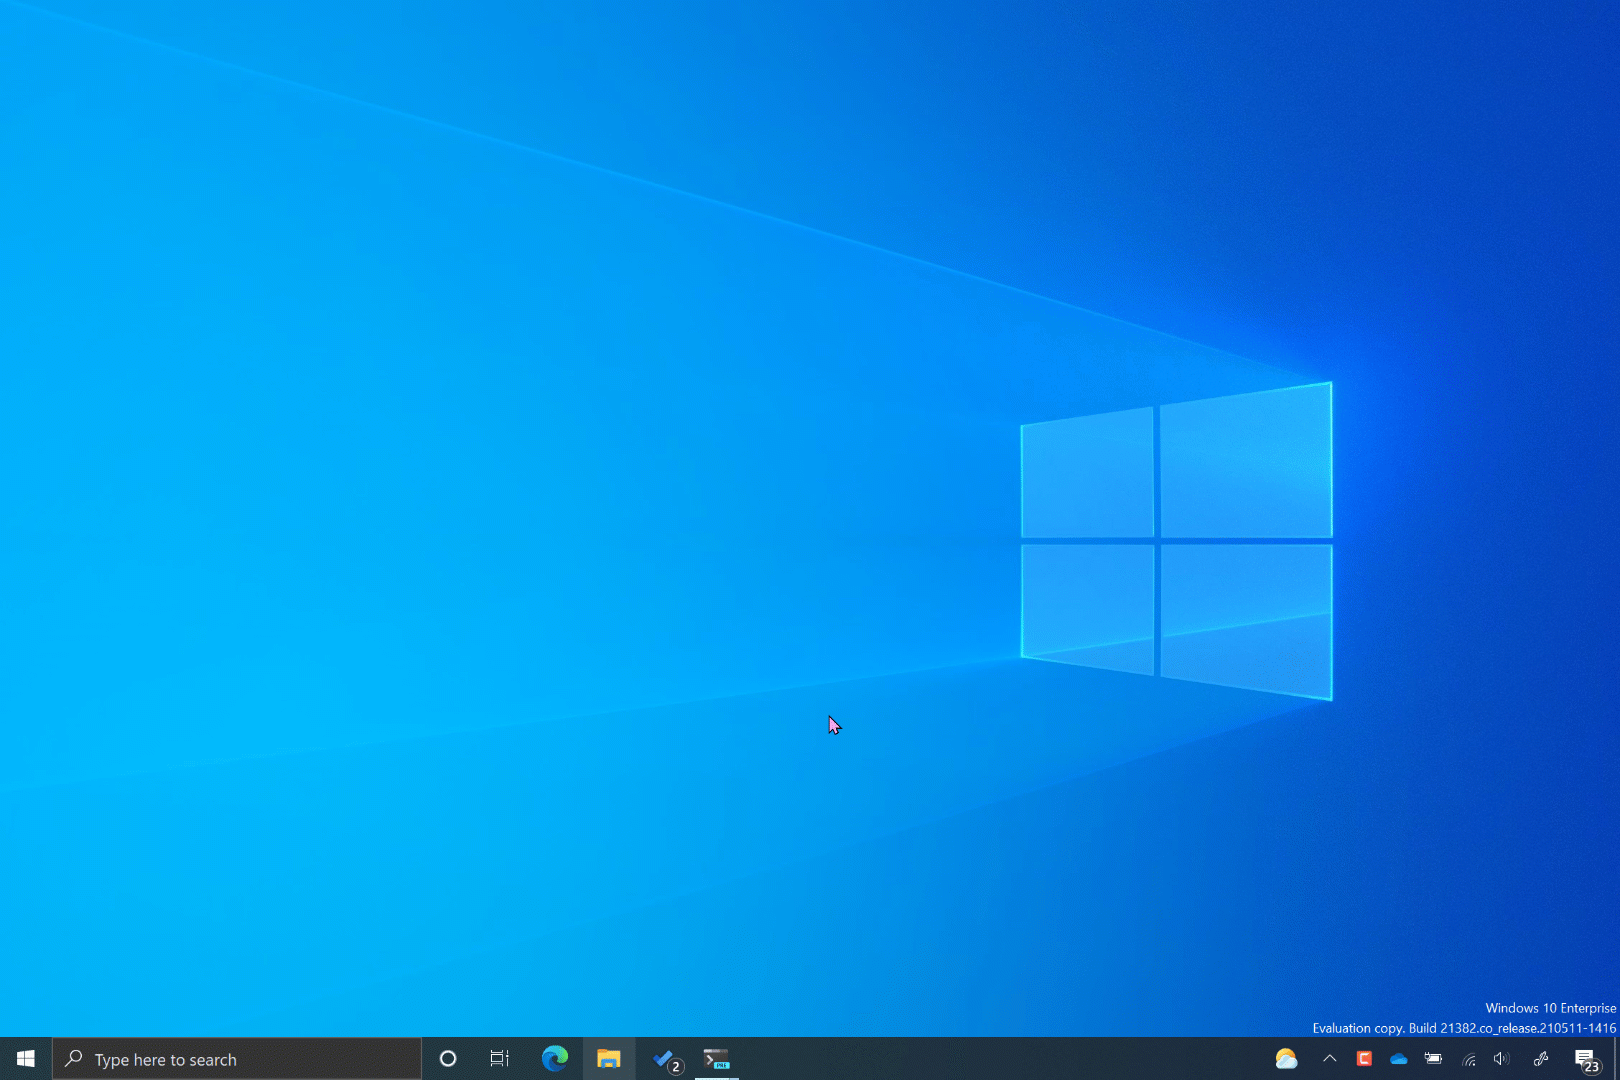Open Microsoft Edge from the taskbar

[x=555, y=1059]
